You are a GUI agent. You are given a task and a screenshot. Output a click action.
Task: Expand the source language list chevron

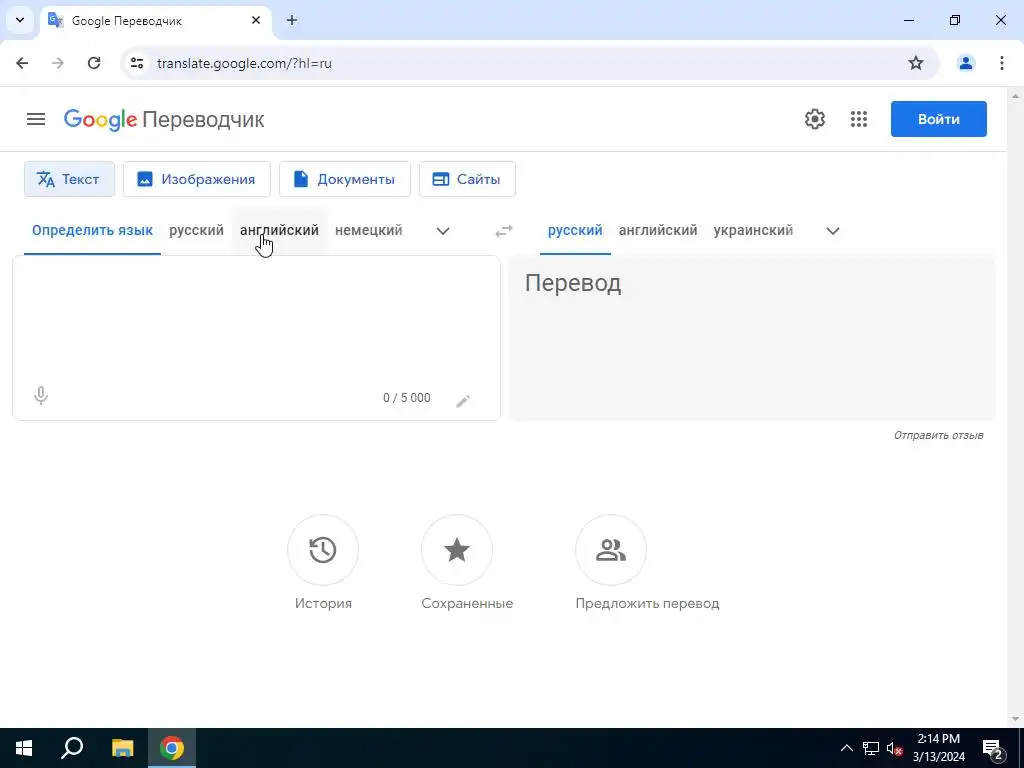(443, 231)
